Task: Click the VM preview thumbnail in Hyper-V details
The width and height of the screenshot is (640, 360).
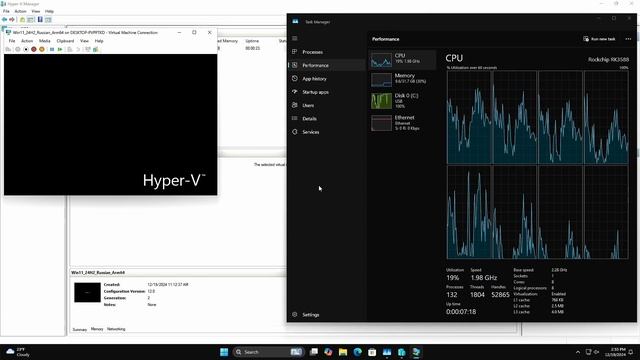Action: coord(87,292)
